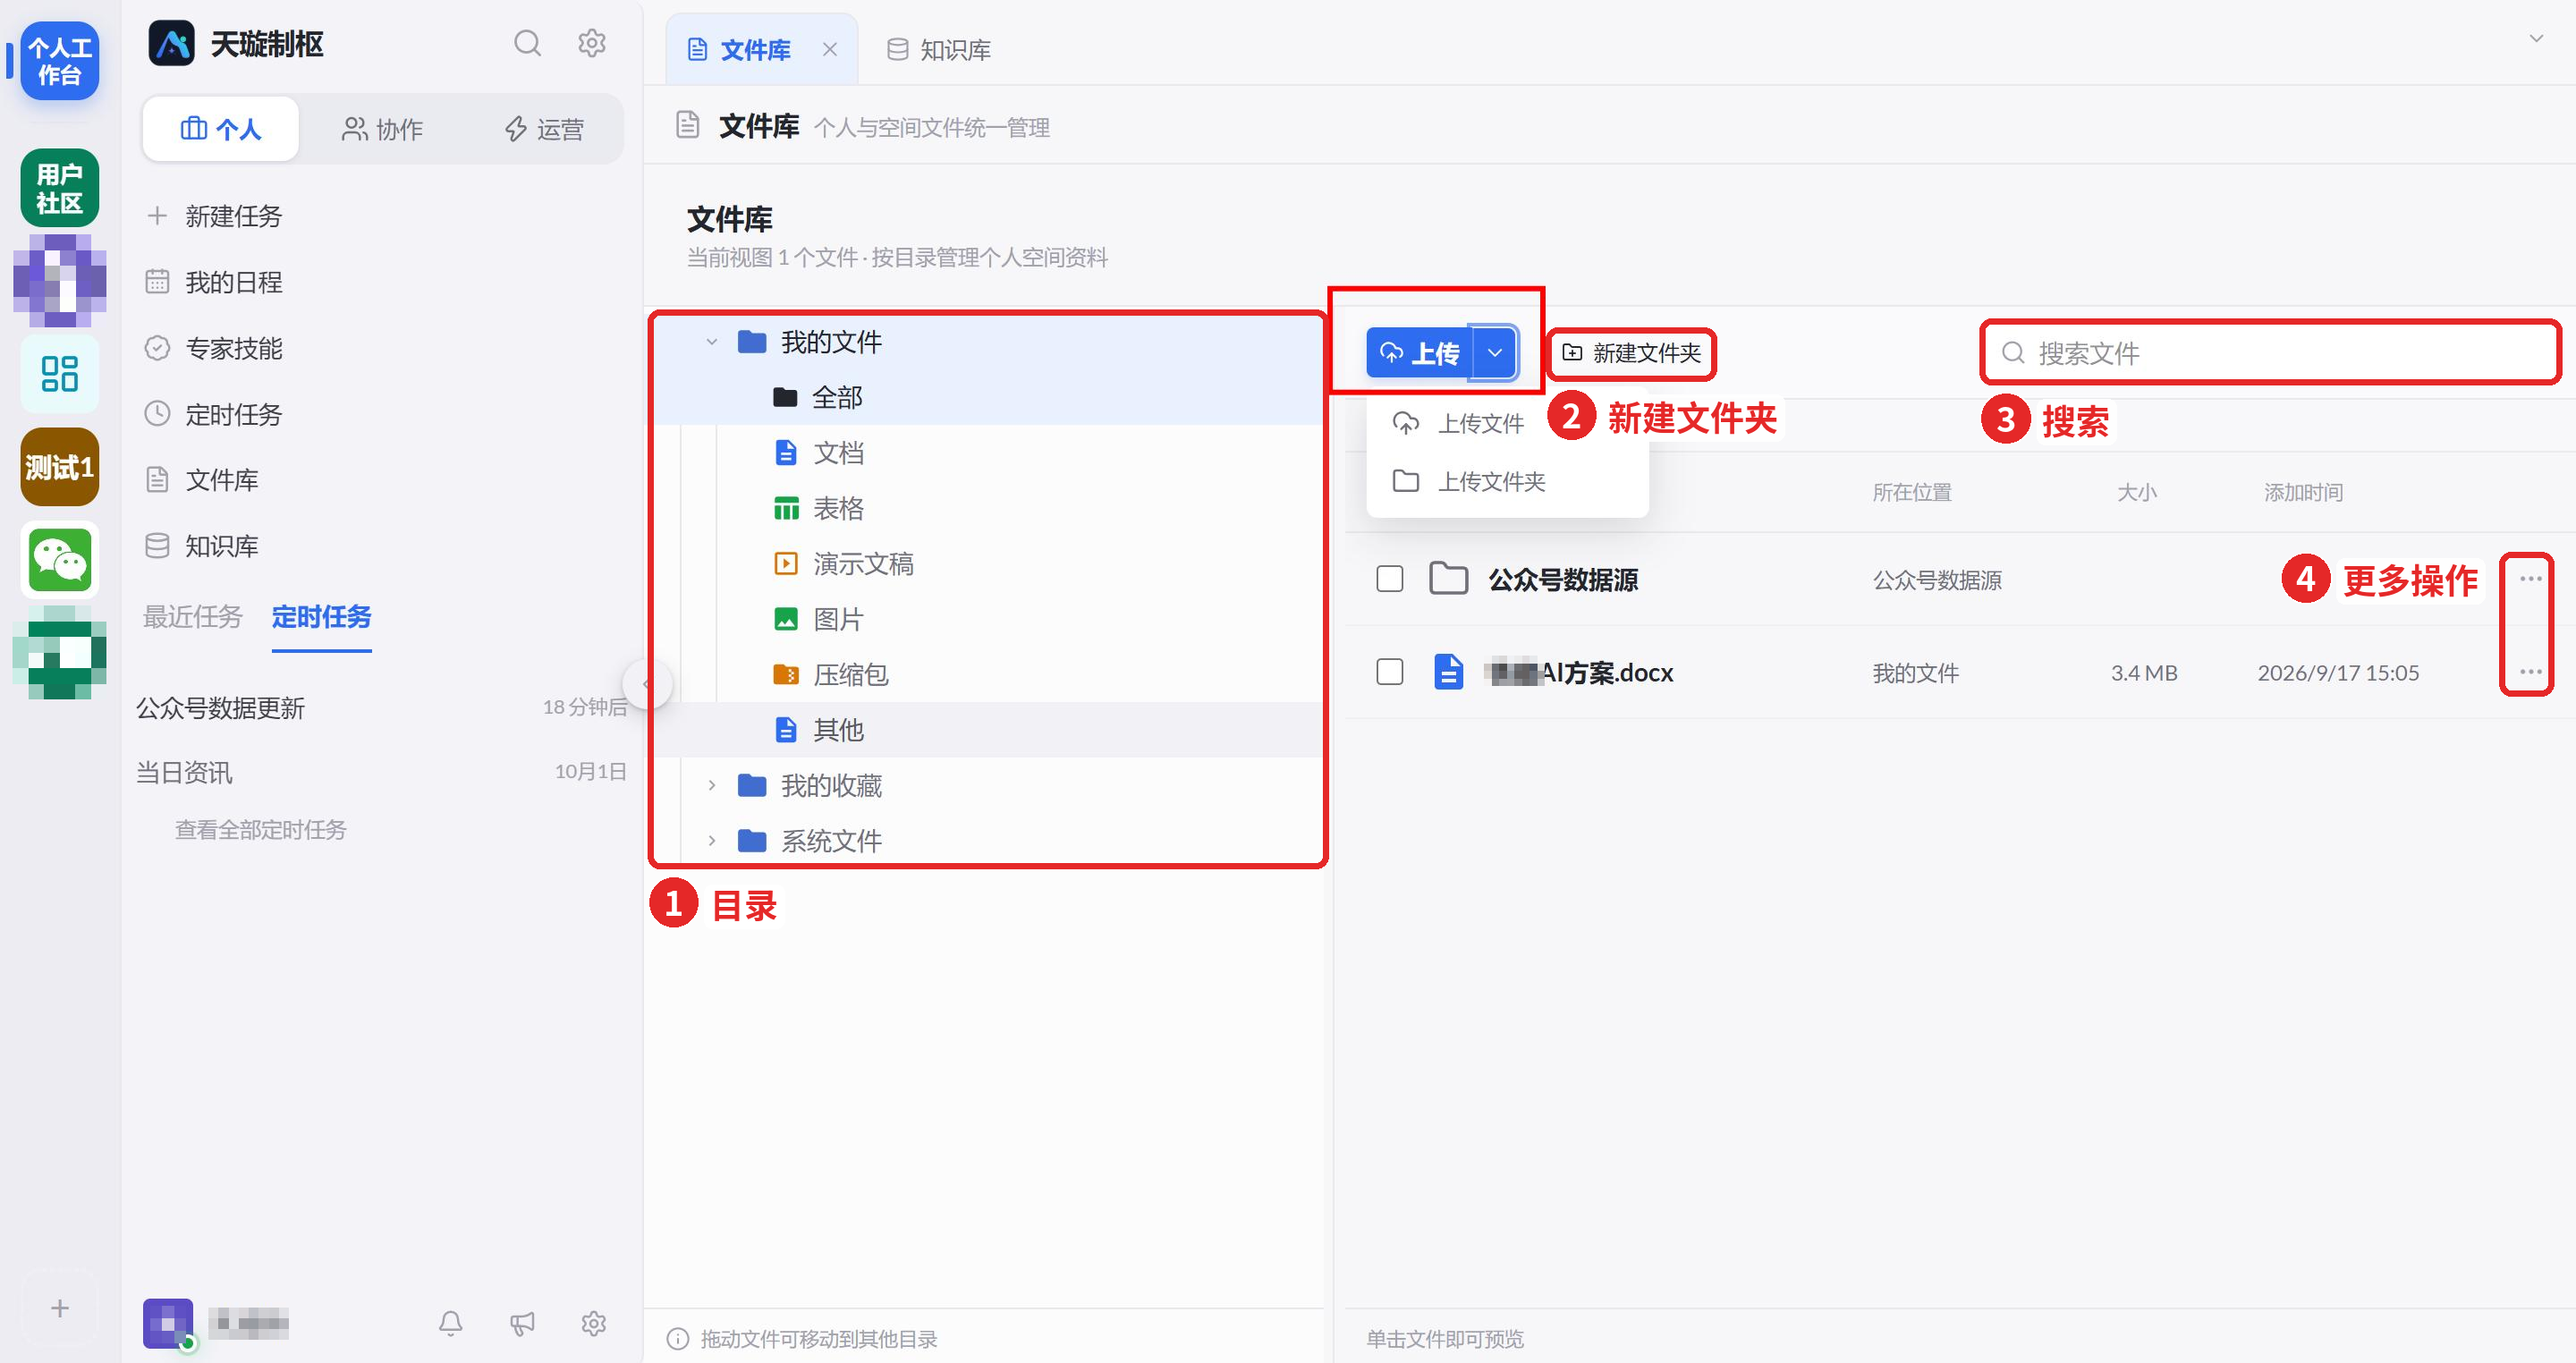Open the WeChat workspace icon

pyautogui.click(x=60, y=560)
